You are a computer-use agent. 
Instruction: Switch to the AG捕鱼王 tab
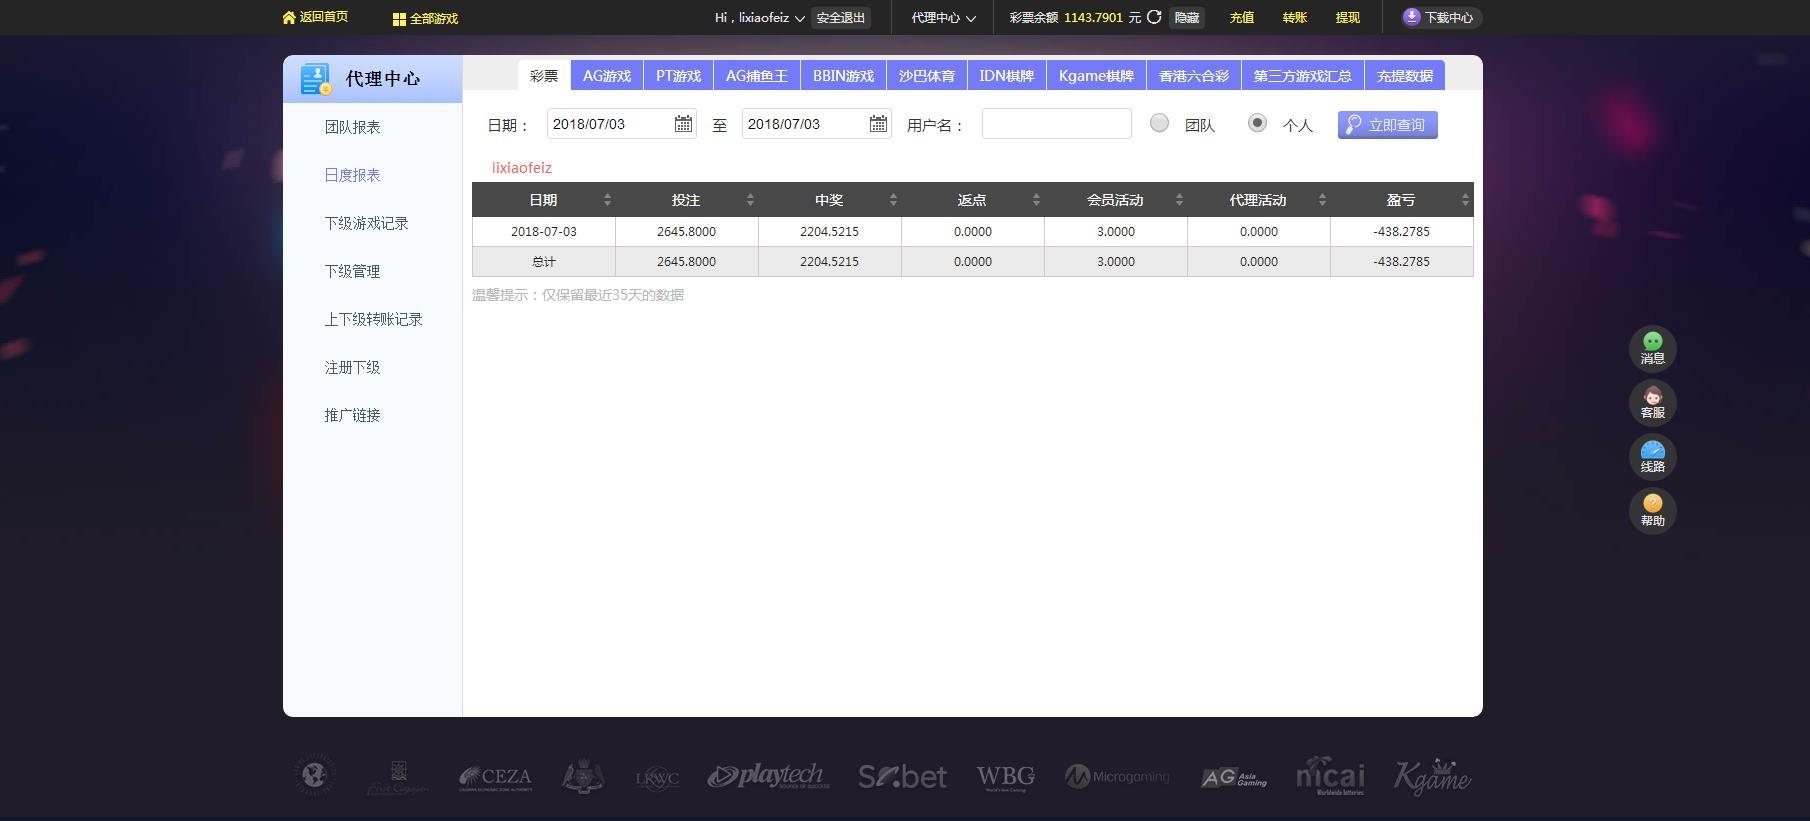tap(757, 76)
